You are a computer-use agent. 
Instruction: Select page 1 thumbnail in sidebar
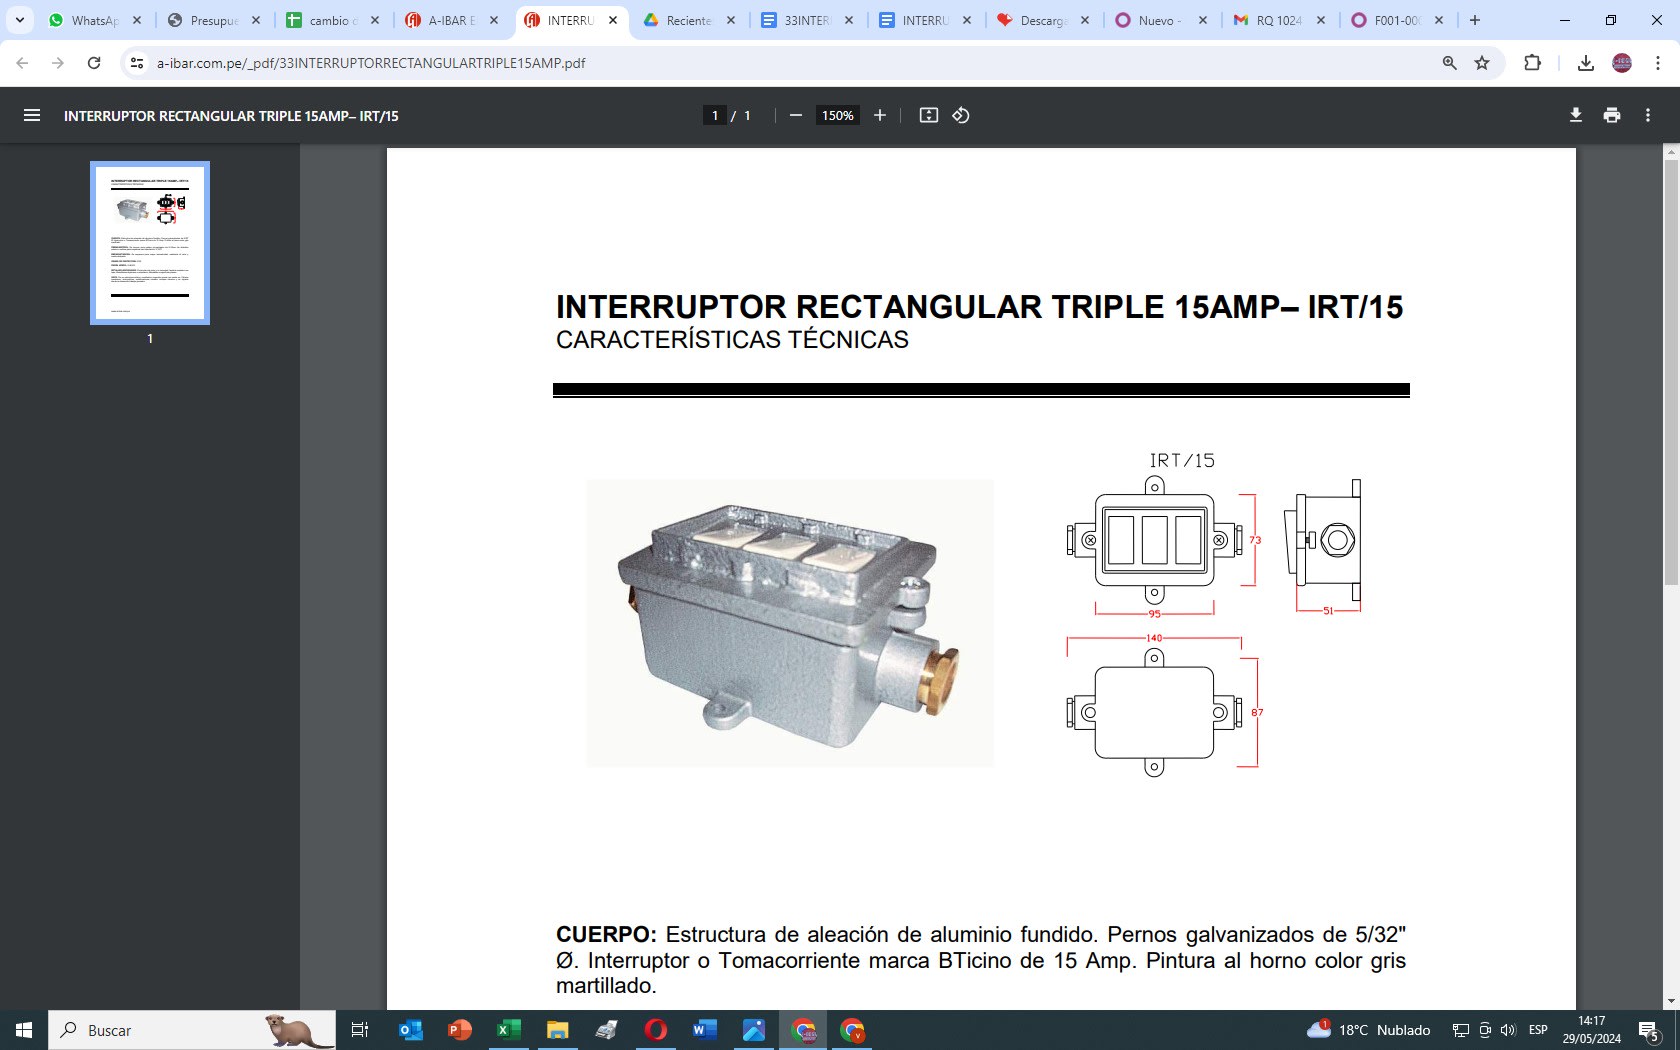150,242
